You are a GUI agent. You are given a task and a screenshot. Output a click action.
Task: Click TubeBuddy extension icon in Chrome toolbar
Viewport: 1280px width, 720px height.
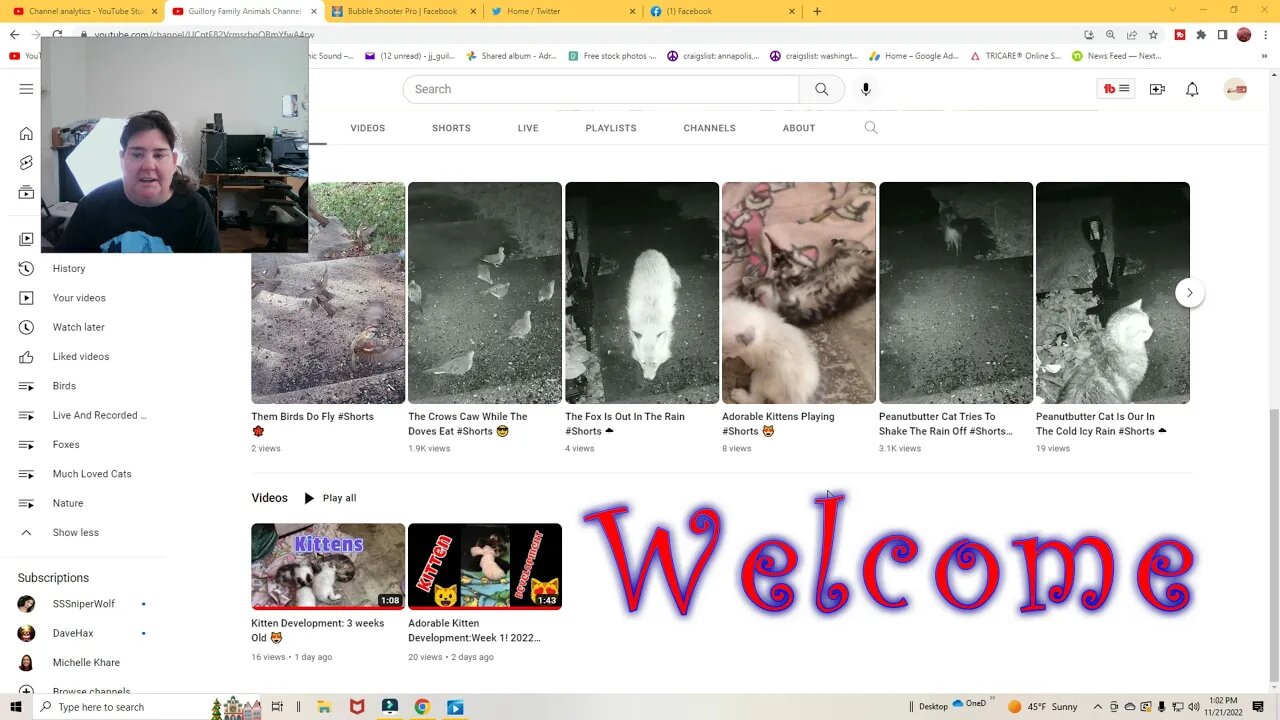[1180, 34]
